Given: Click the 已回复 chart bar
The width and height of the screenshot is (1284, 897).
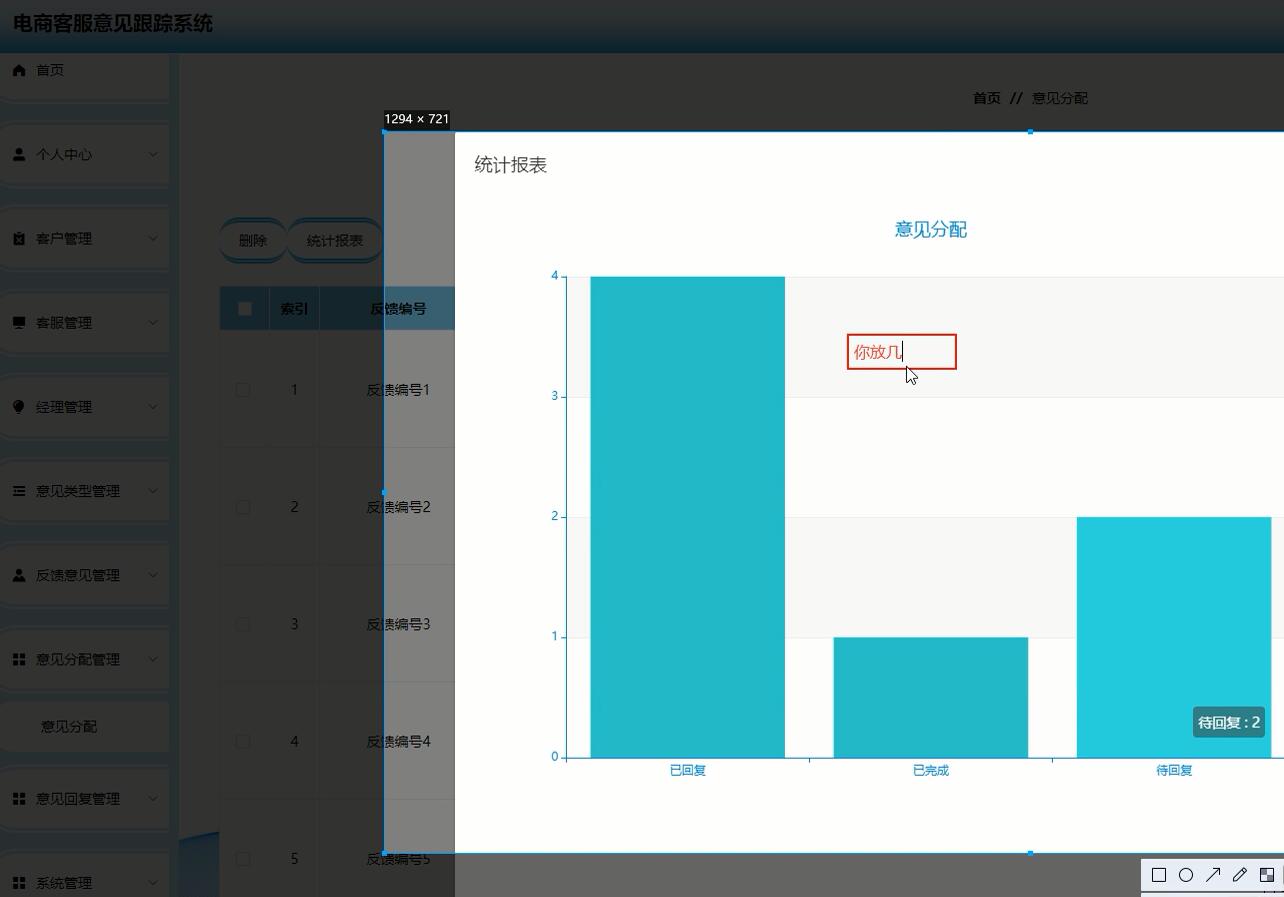Looking at the screenshot, I should click(688, 517).
